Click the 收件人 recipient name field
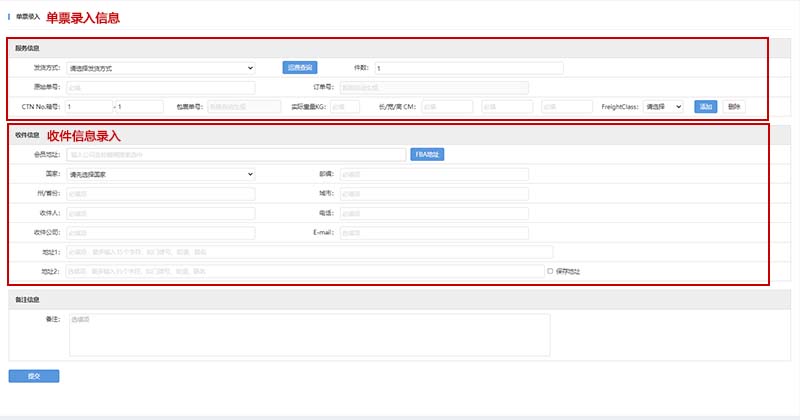This screenshot has width=800, height=420. (x=160, y=213)
